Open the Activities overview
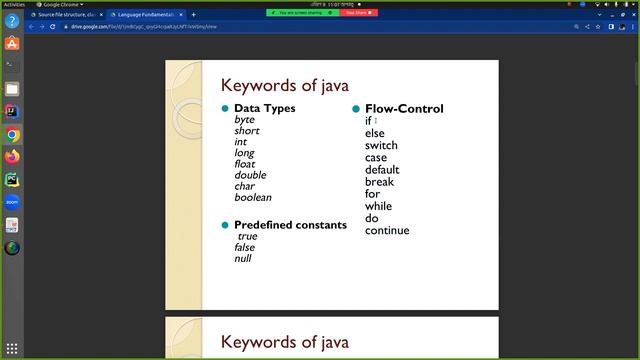 pyautogui.click(x=14, y=4)
